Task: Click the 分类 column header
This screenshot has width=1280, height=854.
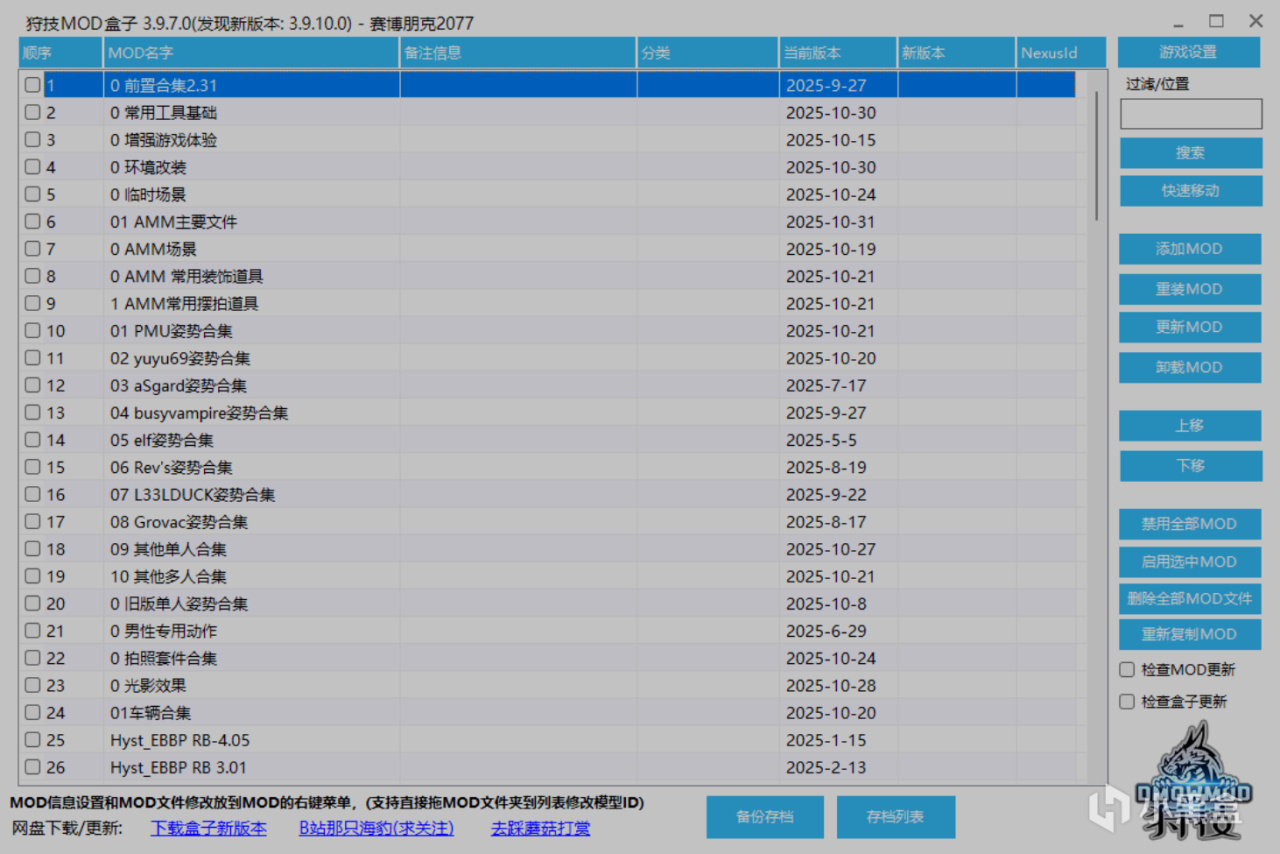Action: (708, 53)
